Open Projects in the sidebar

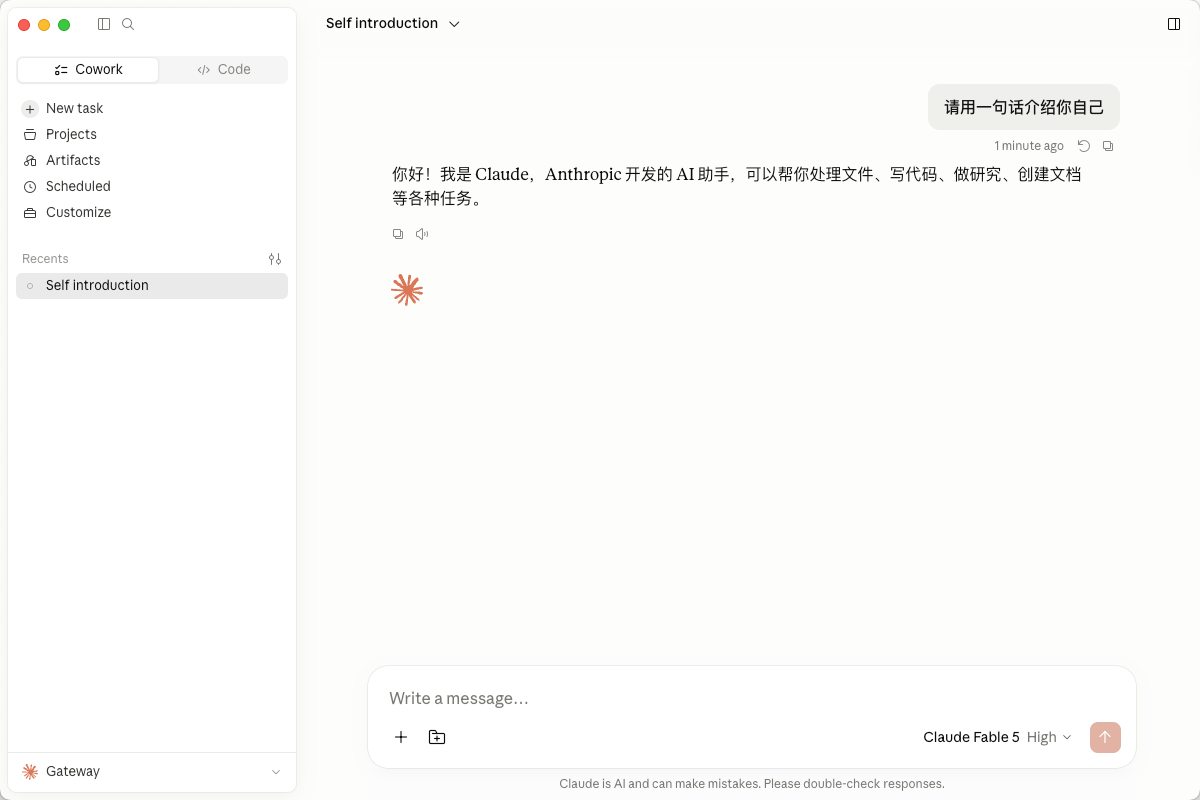(152, 134)
